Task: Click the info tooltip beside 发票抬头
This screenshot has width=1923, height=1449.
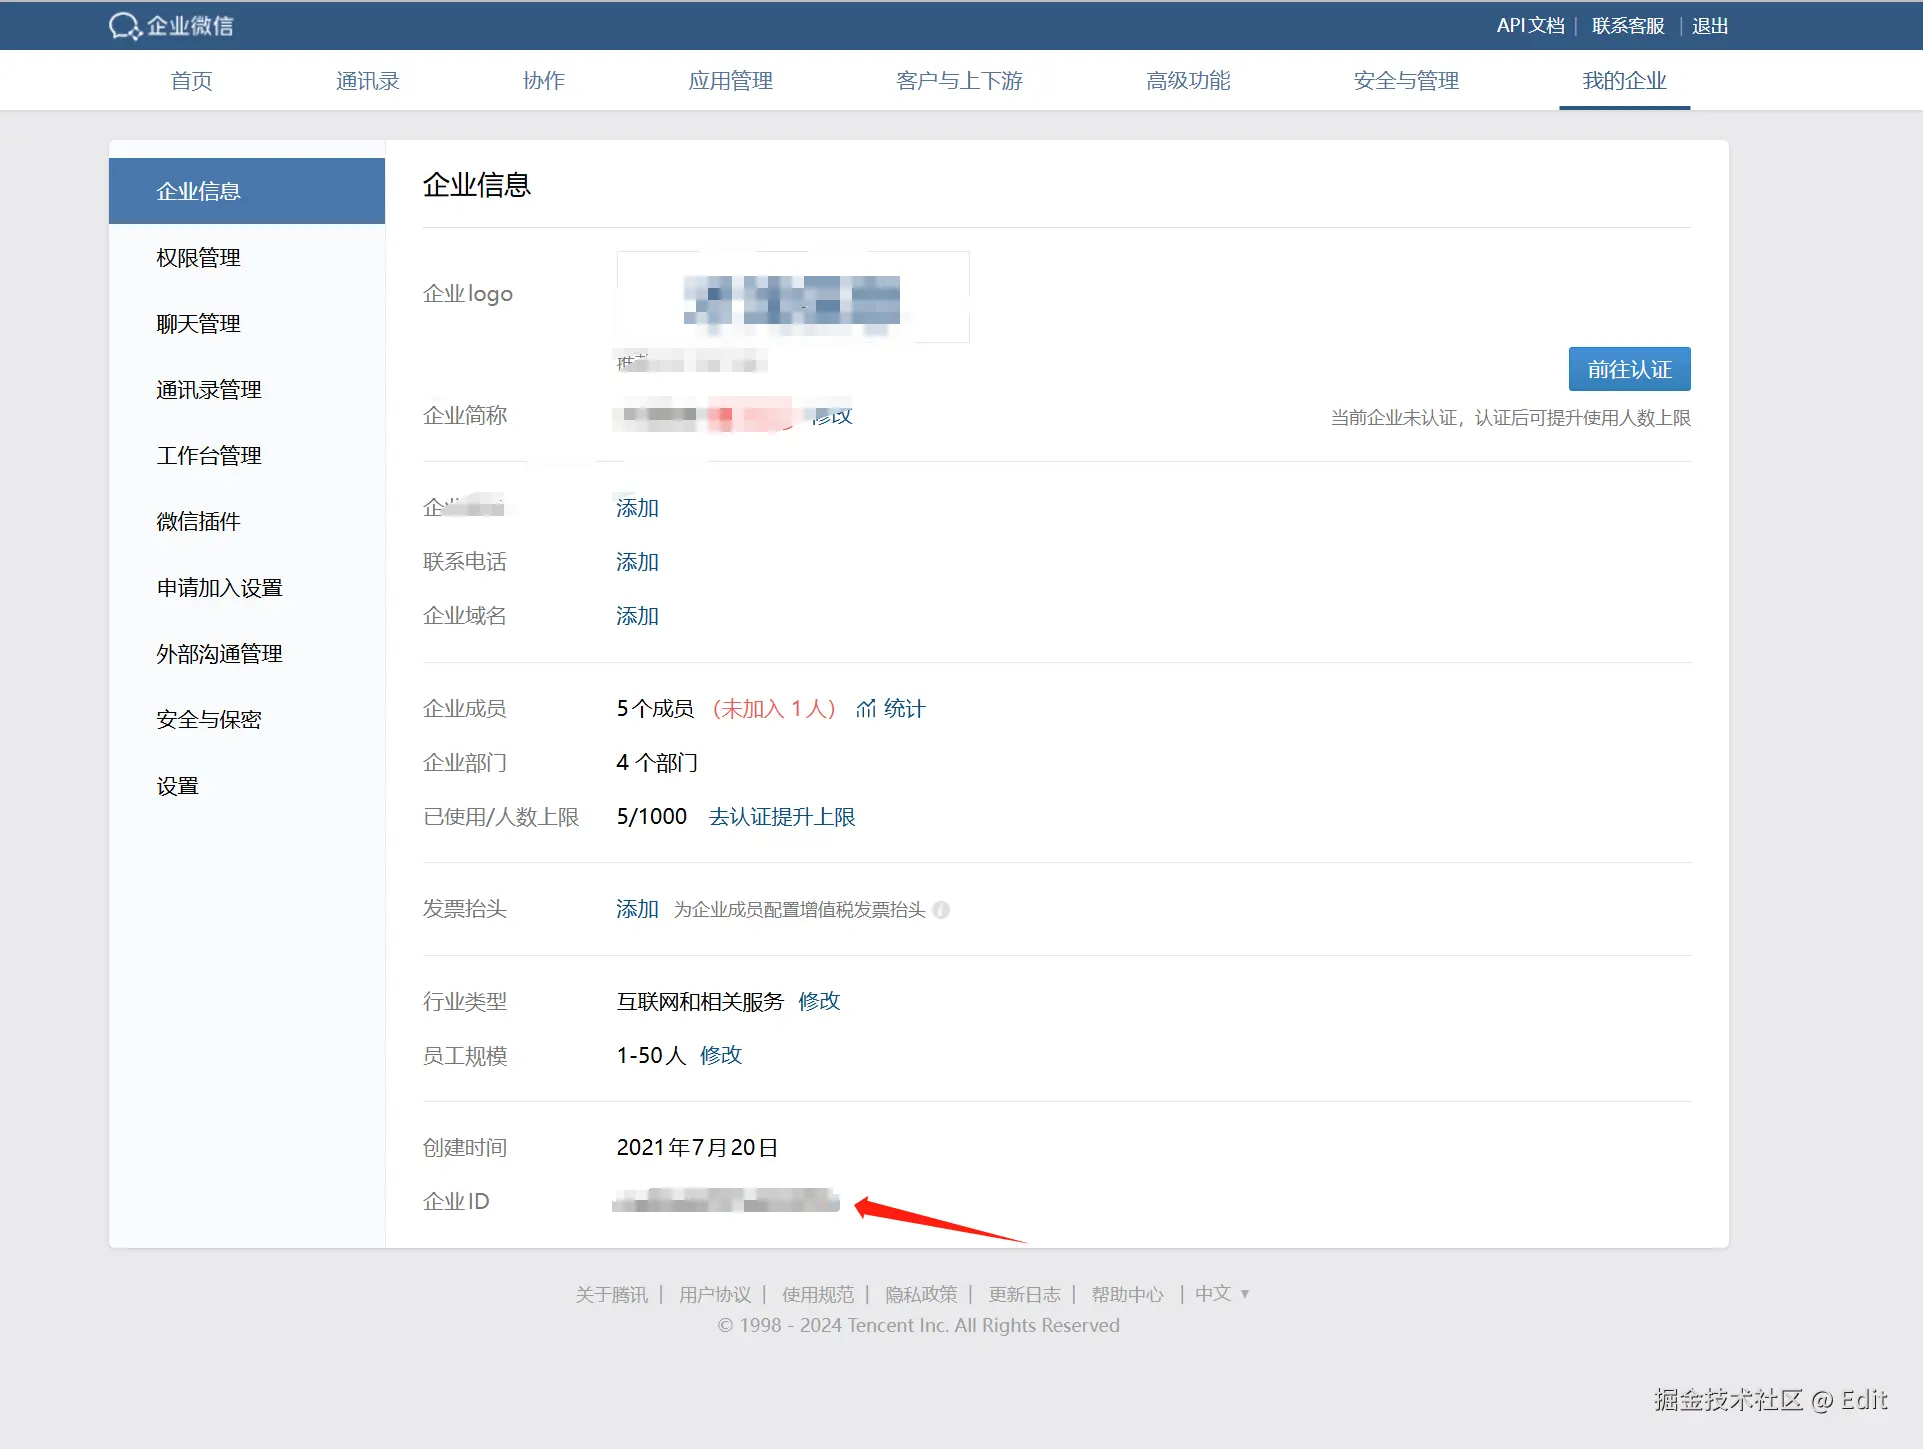Action: click(941, 910)
